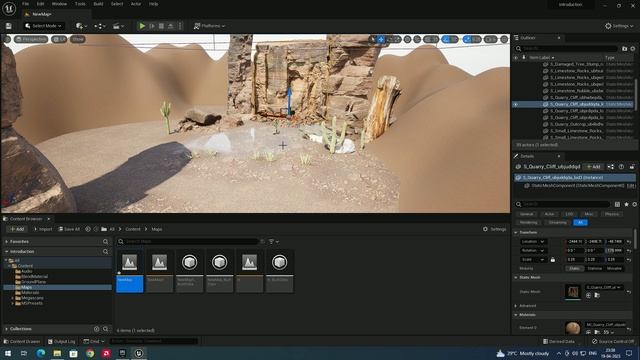Collapse the Static Mesh section in Details
This screenshot has height=360, width=640.
click(x=516, y=278)
